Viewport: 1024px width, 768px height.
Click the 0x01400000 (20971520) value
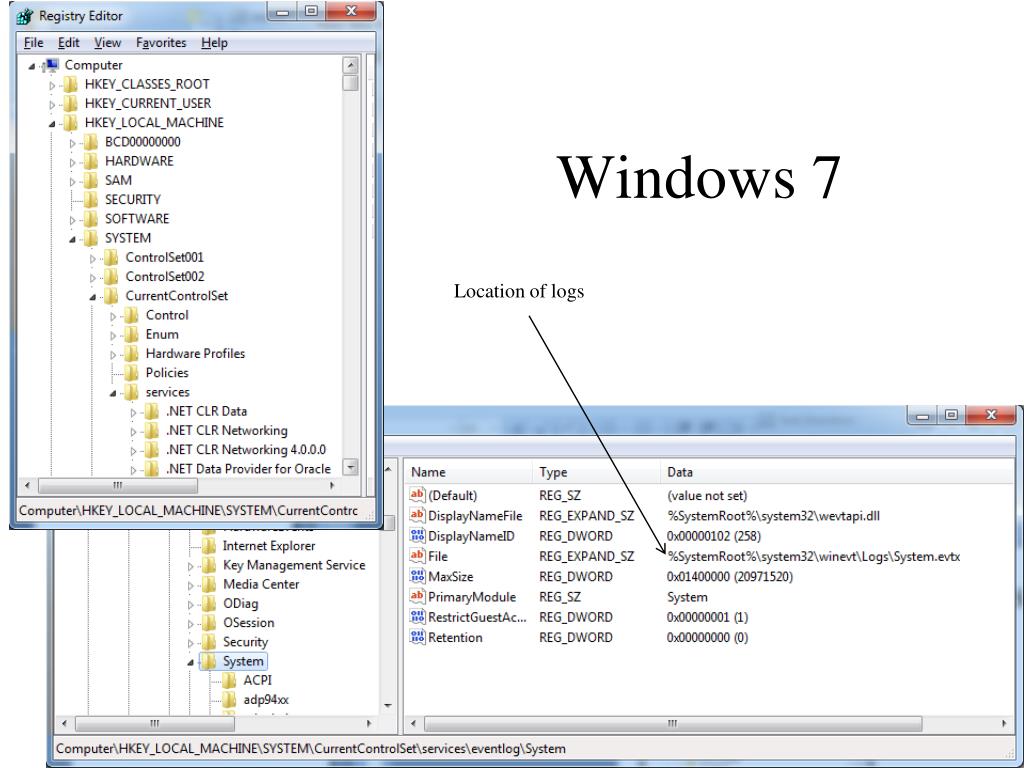click(x=729, y=577)
